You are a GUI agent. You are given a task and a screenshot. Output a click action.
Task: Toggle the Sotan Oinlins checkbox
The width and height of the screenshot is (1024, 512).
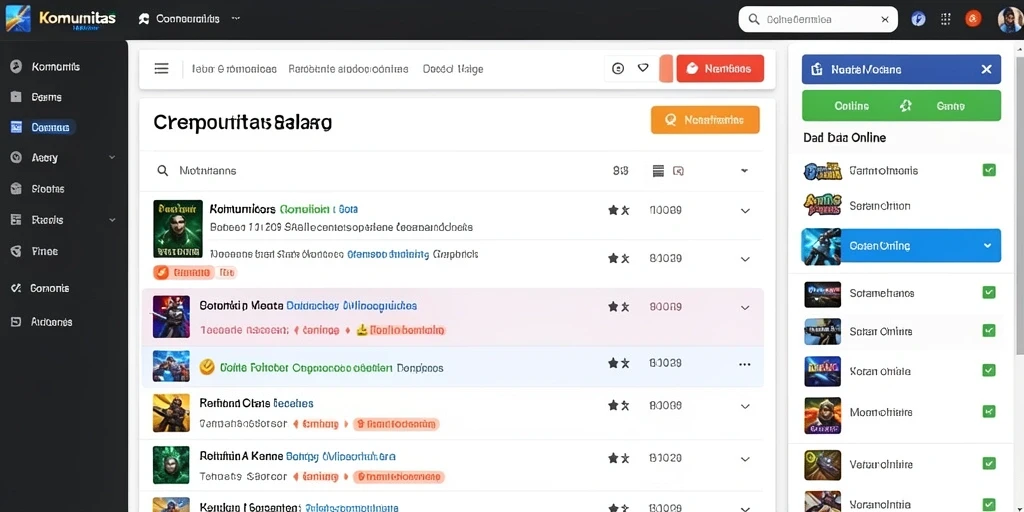click(x=989, y=331)
